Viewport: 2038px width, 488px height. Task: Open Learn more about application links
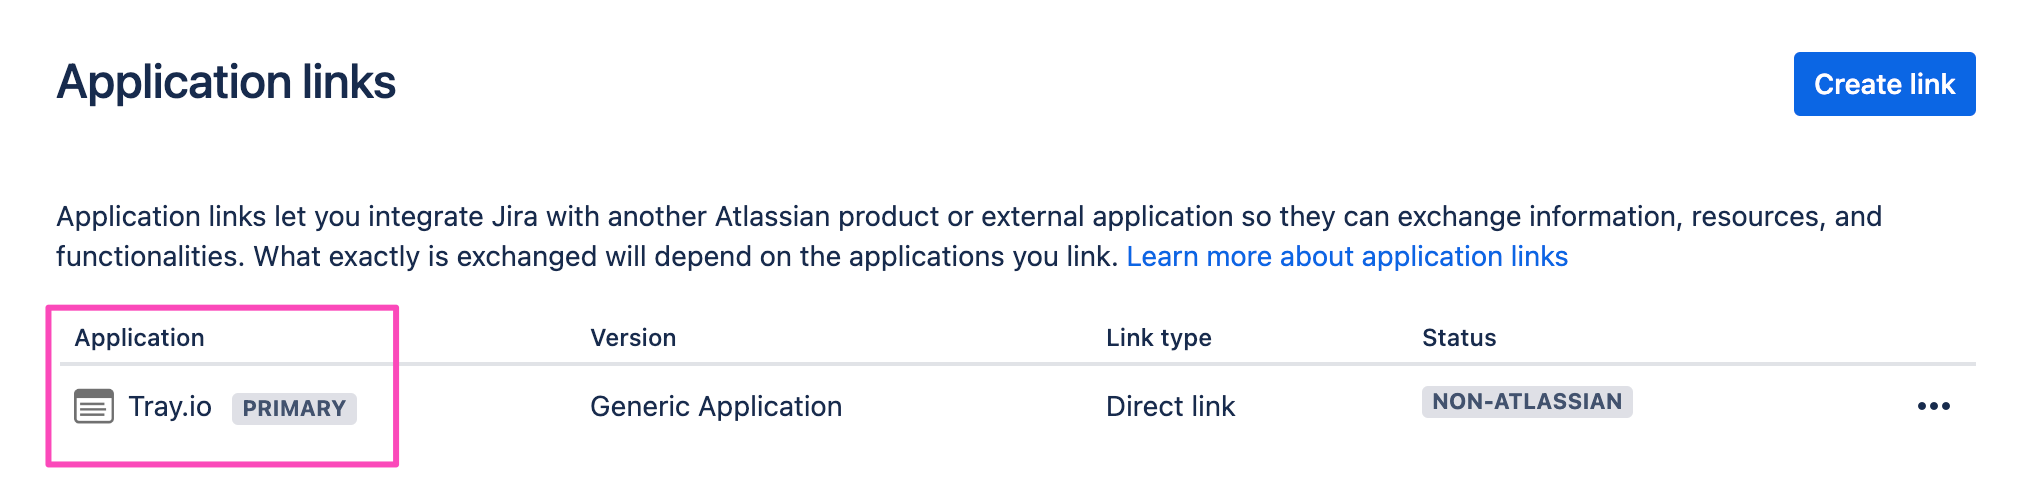(x=1346, y=257)
